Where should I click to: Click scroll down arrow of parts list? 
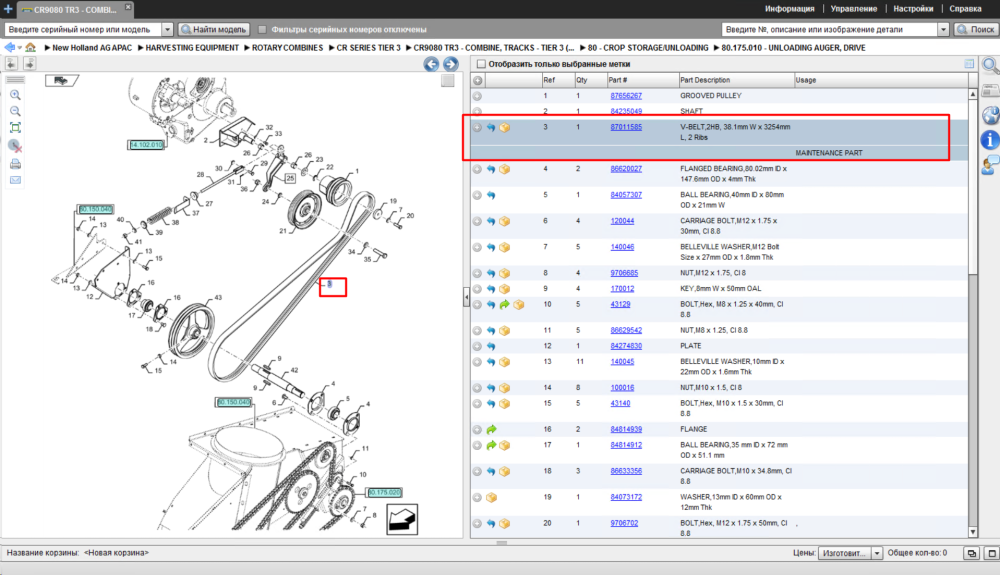(x=973, y=532)
